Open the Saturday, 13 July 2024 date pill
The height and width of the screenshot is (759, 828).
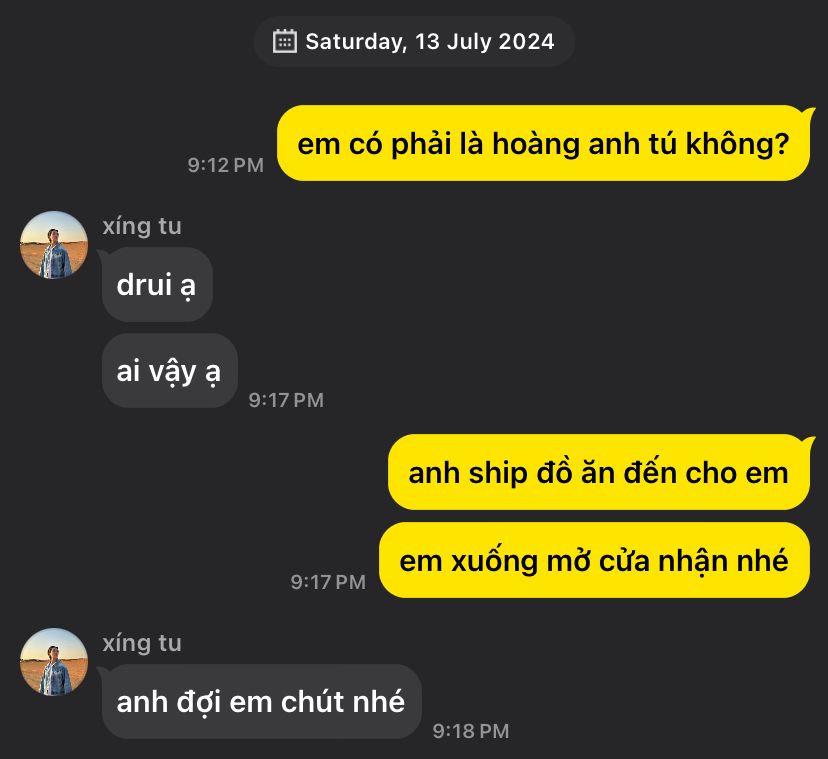[x=414, y=41]
